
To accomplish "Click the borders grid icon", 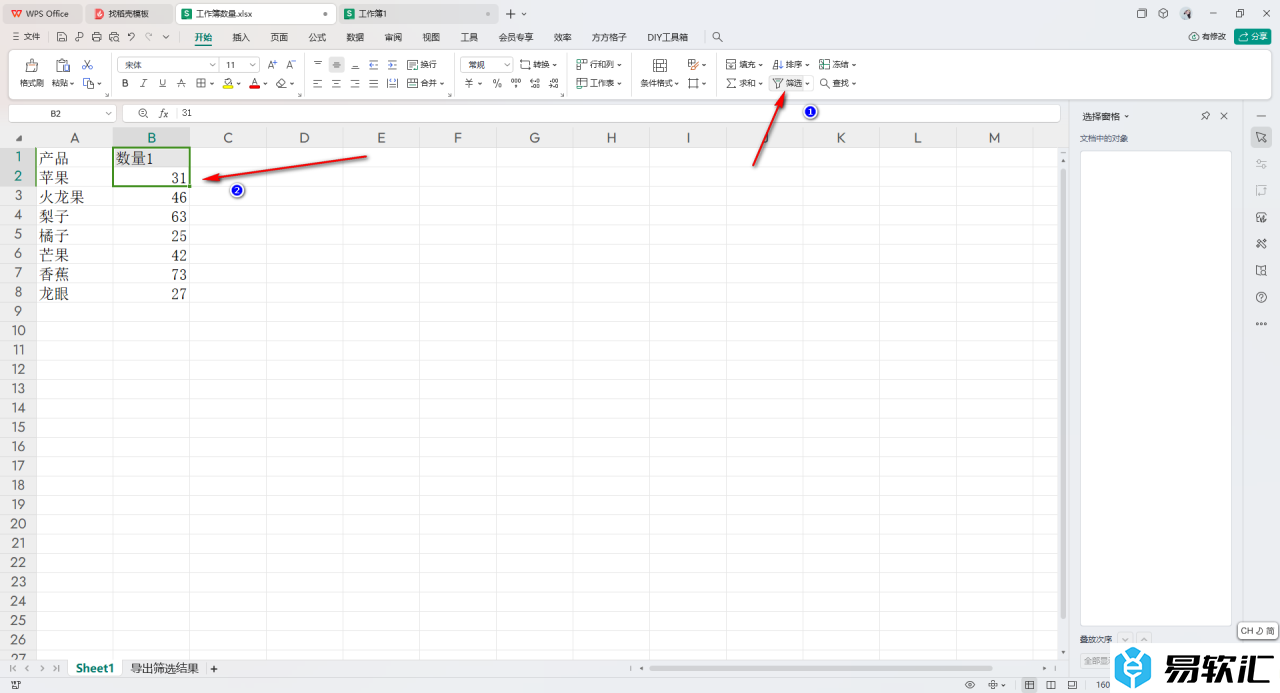I will [200, 83].
